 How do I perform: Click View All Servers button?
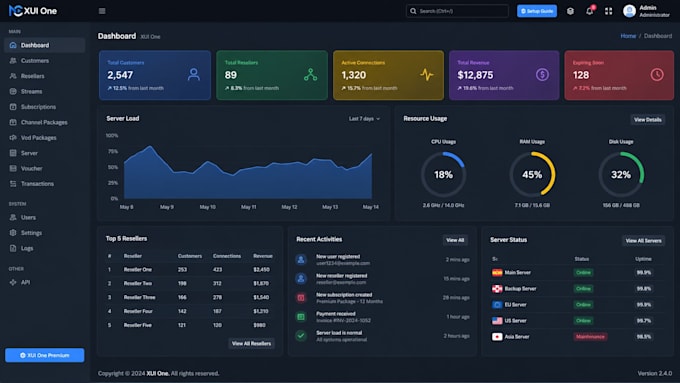[643, 241]
